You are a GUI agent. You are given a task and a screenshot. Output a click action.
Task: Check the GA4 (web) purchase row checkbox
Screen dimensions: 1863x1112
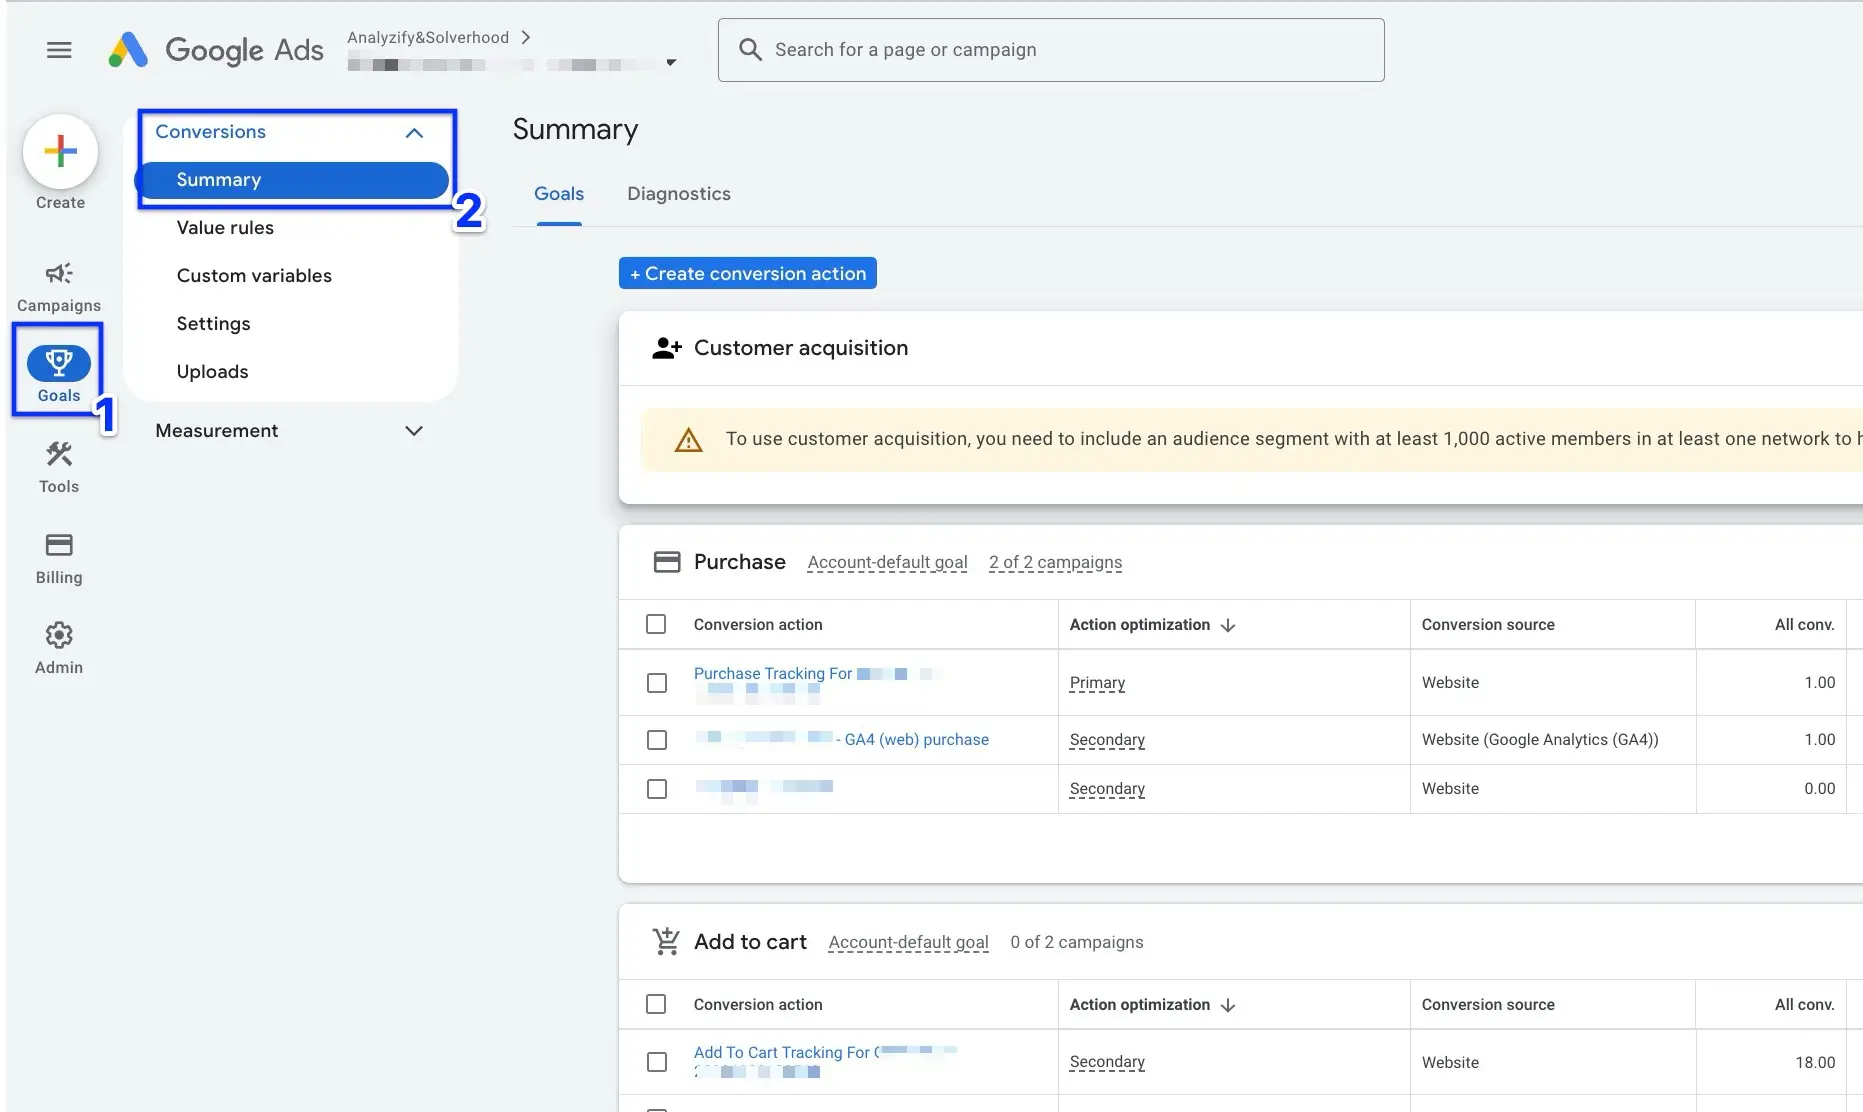click(657, 740)
